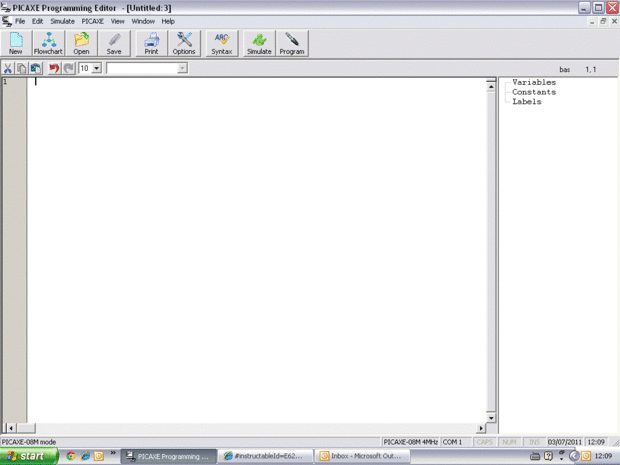
Task: Create a new file with New icon
Action: tap(16, 43)
